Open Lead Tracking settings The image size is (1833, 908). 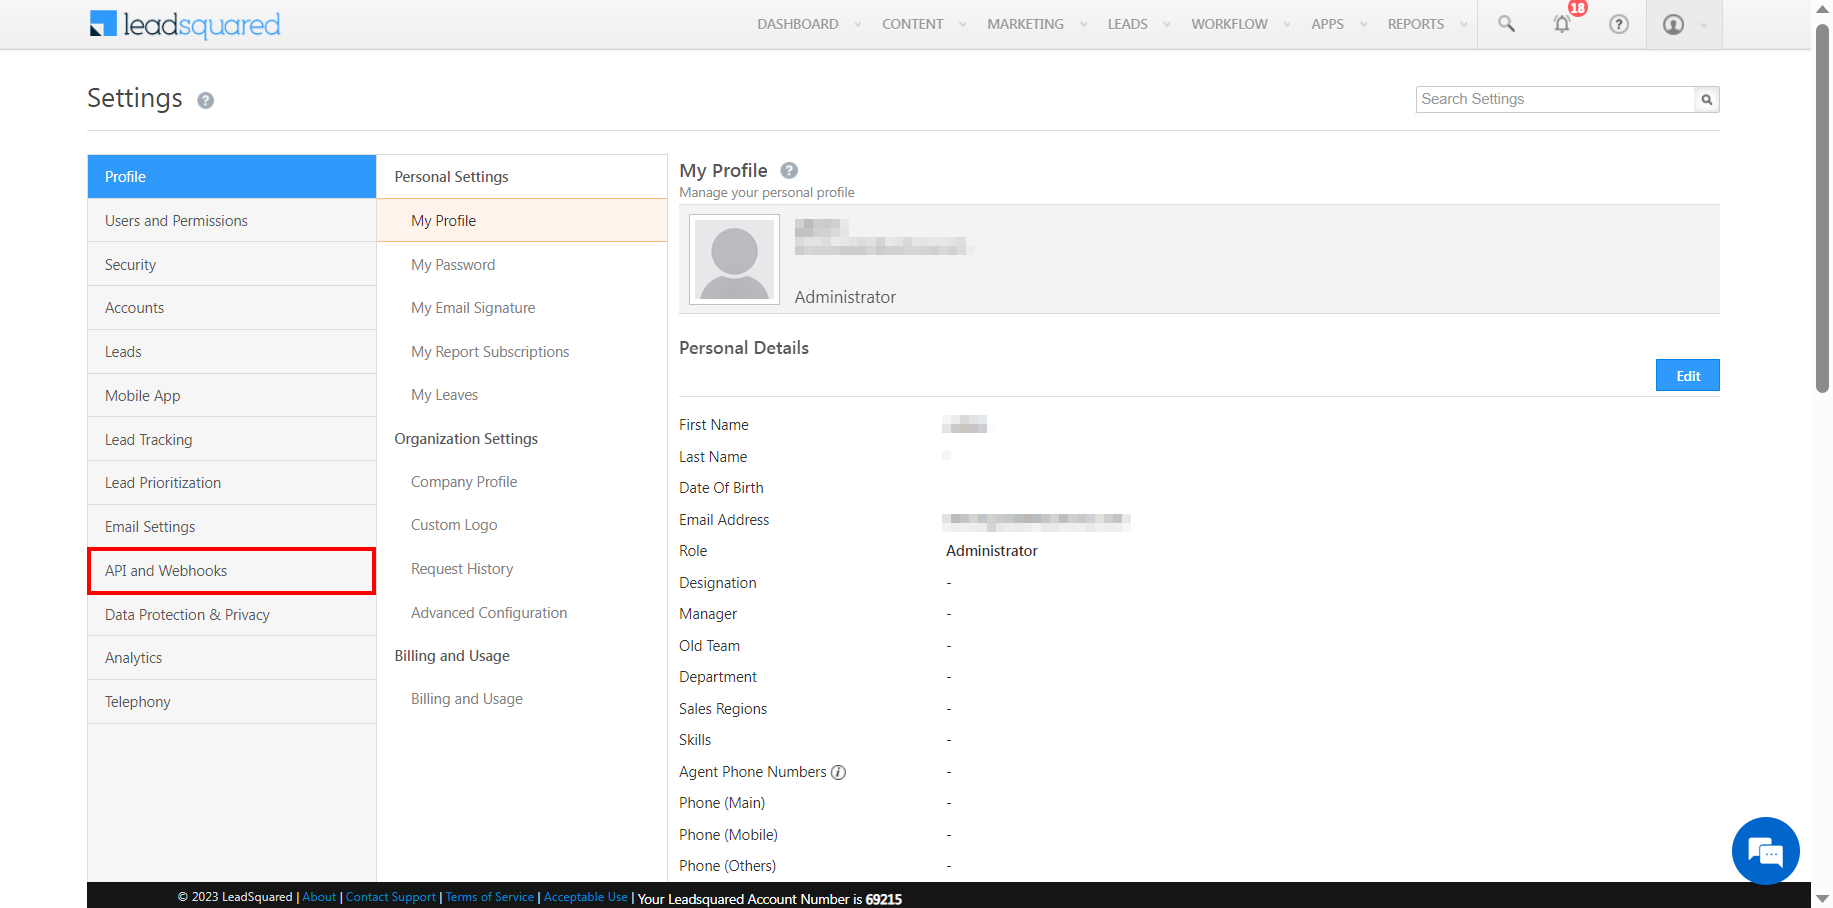232,440
